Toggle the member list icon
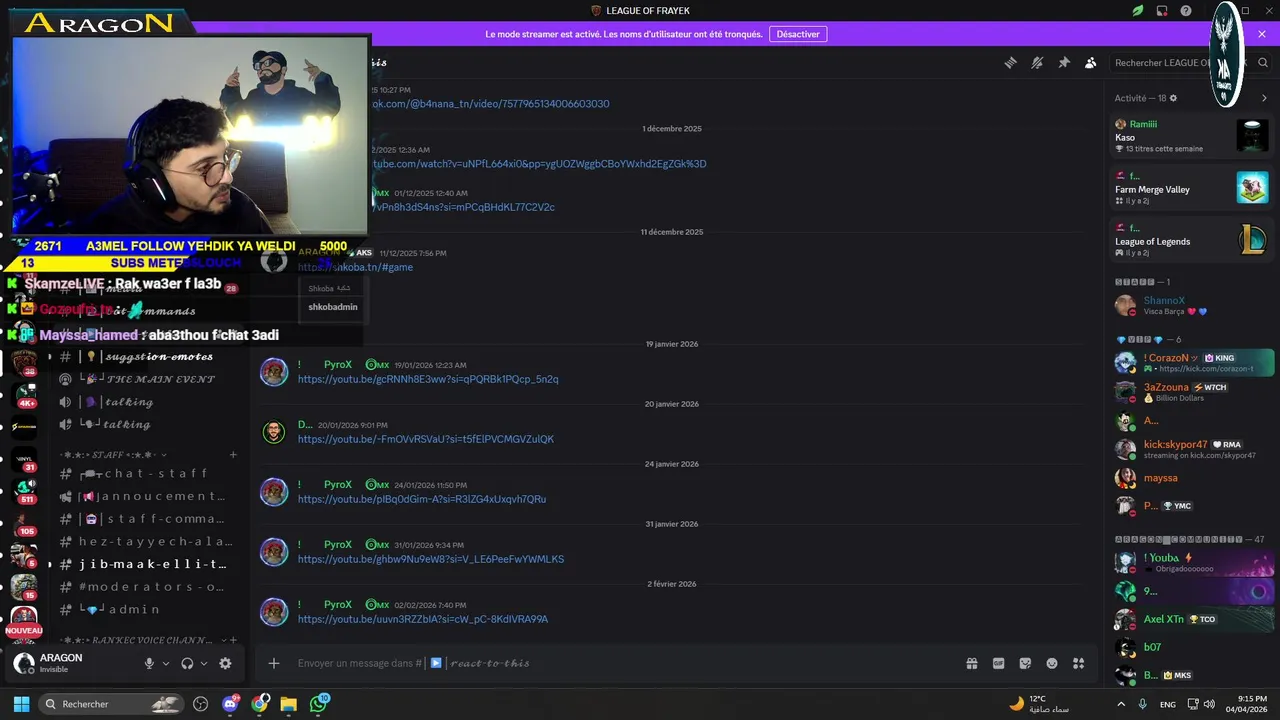The height and width of the screenshot is (720, 1280). click(1091, 62)
